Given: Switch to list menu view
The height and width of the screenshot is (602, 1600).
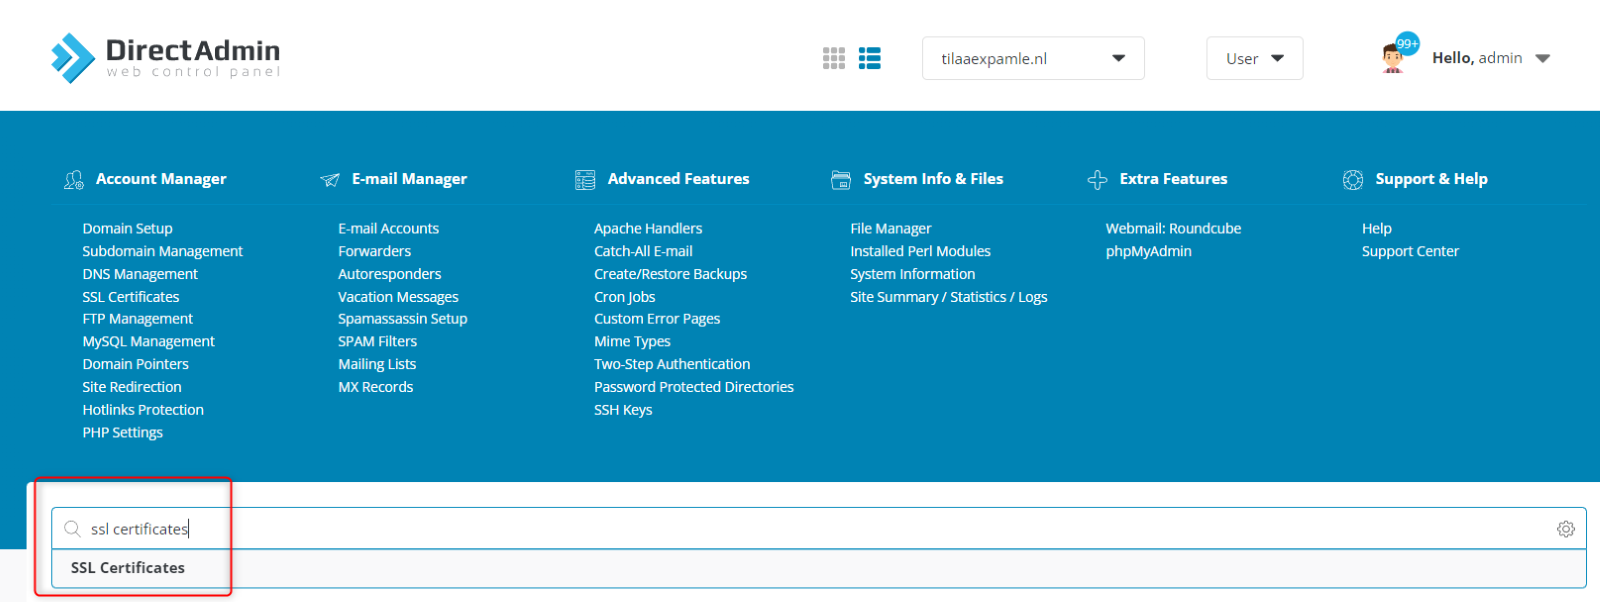Looking at the screenshot, I should click(870, 58).
